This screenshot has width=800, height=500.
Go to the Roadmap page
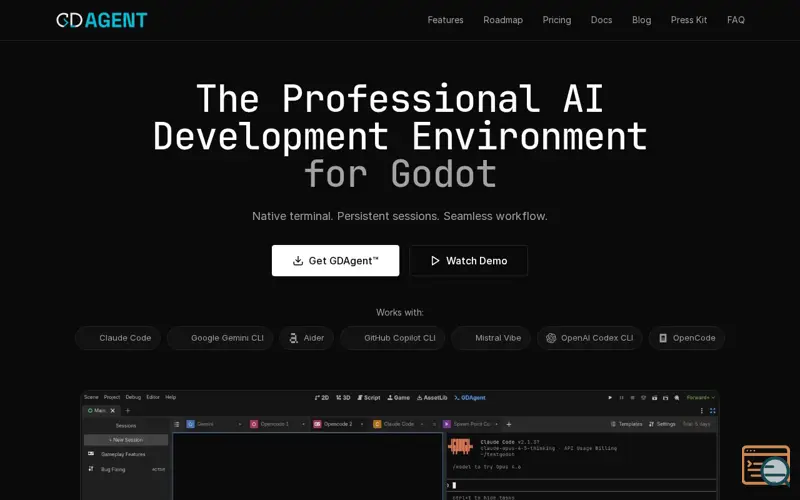tap(503, 20)
